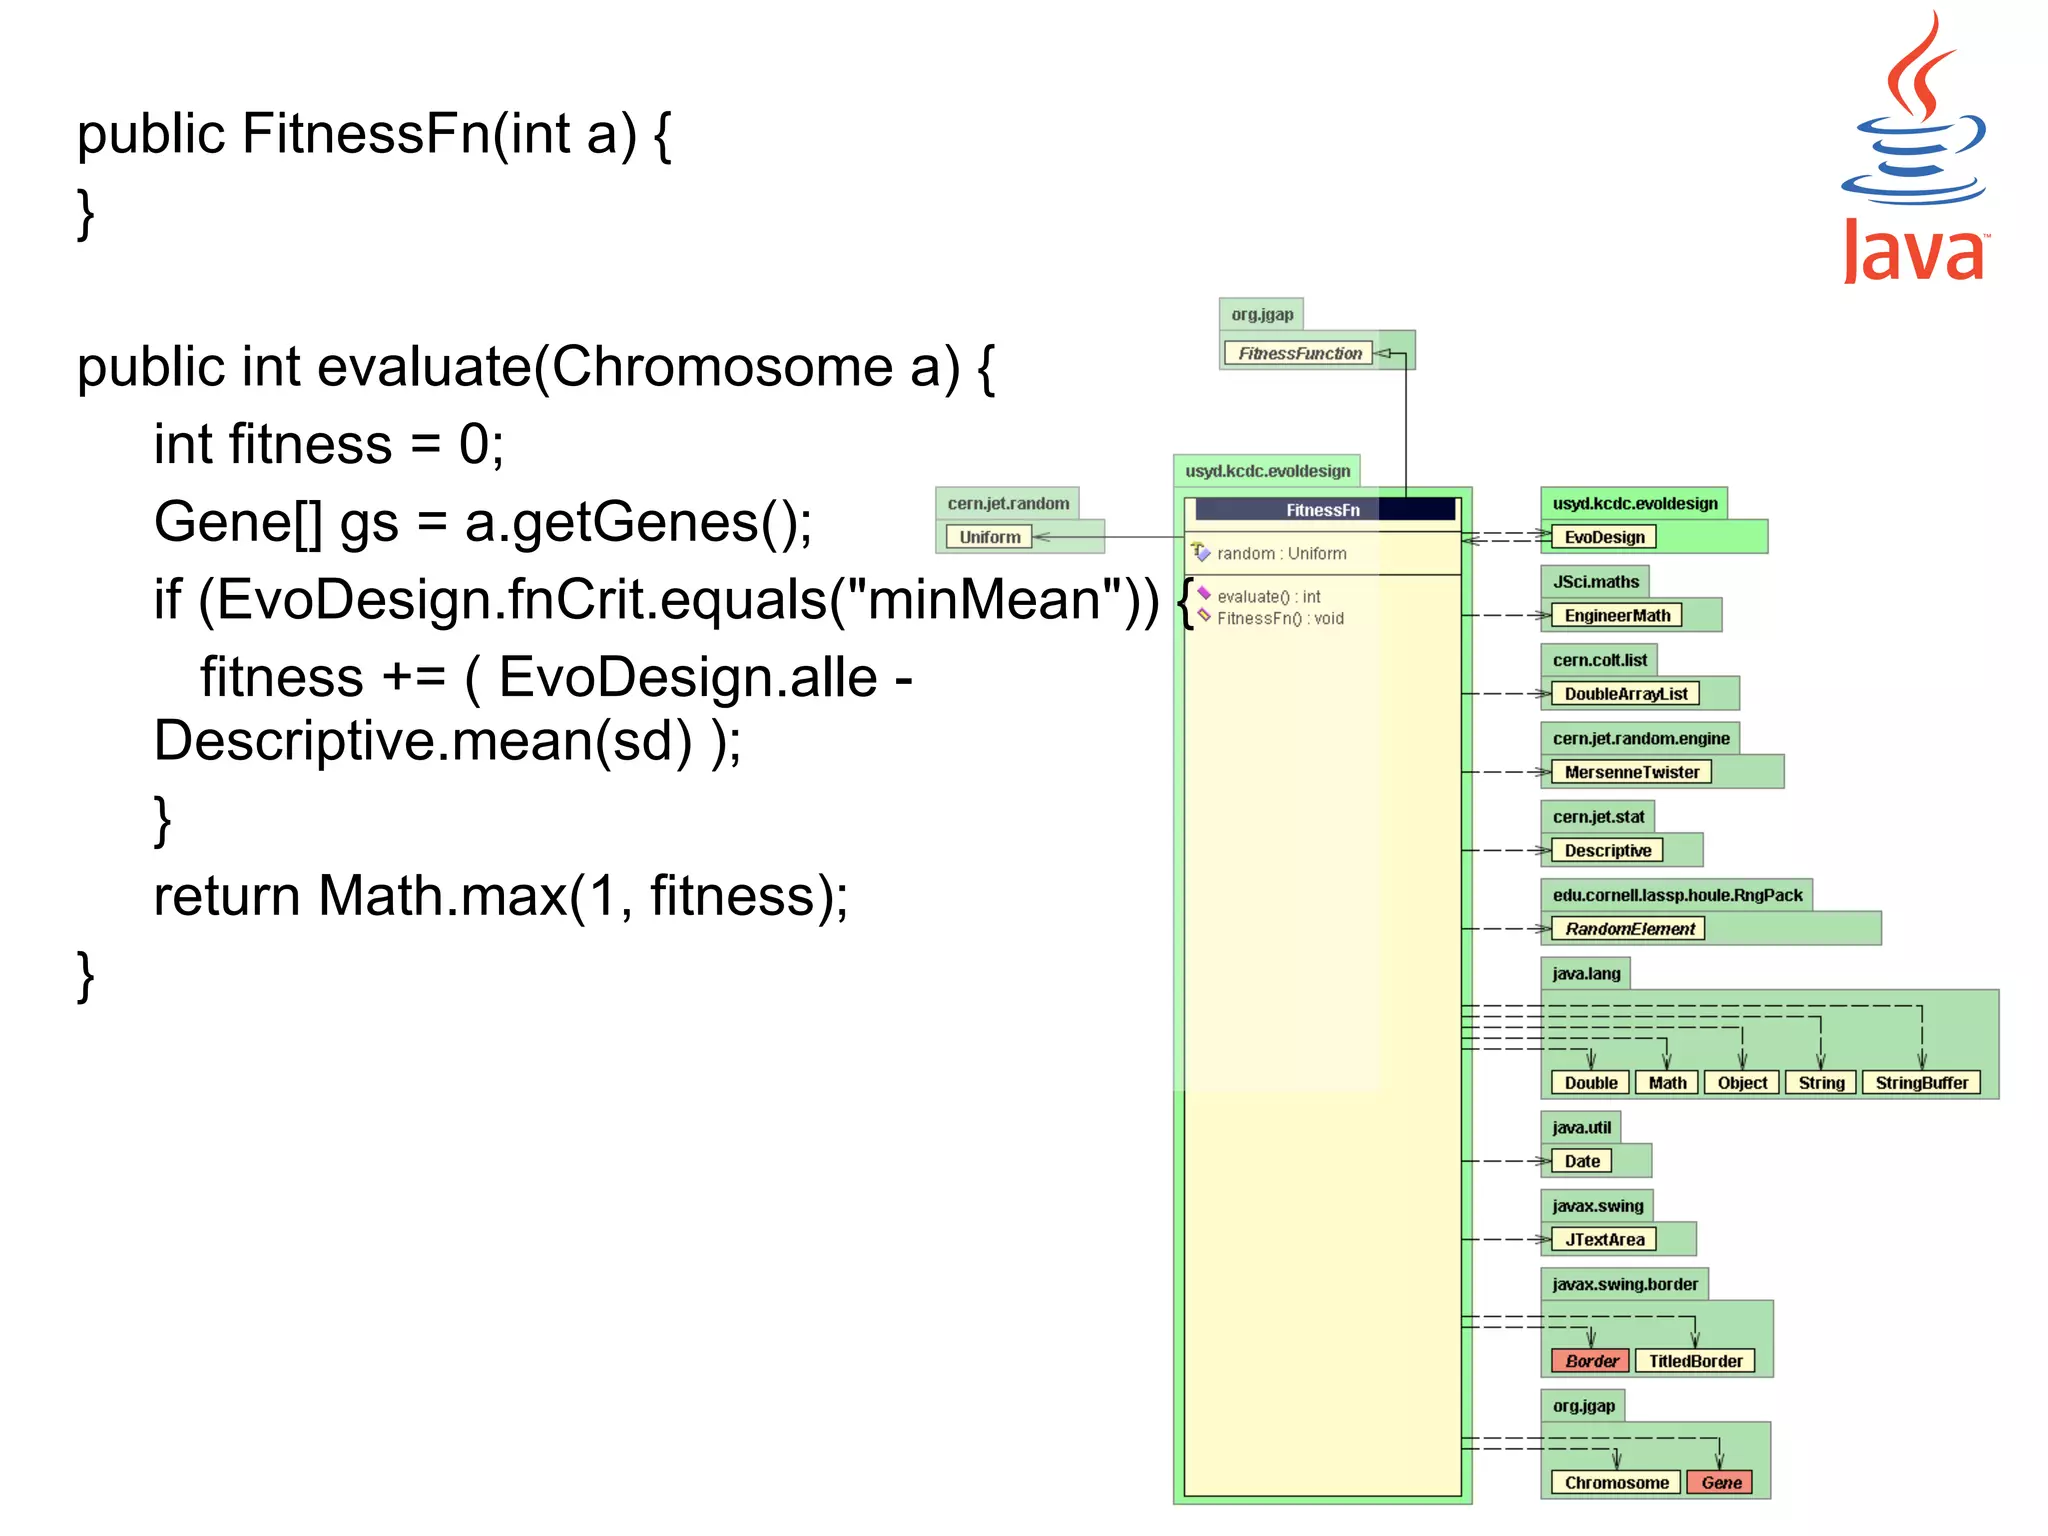
Task: Select the StringBuffer class box
Action: [x=1921, y=1083]
